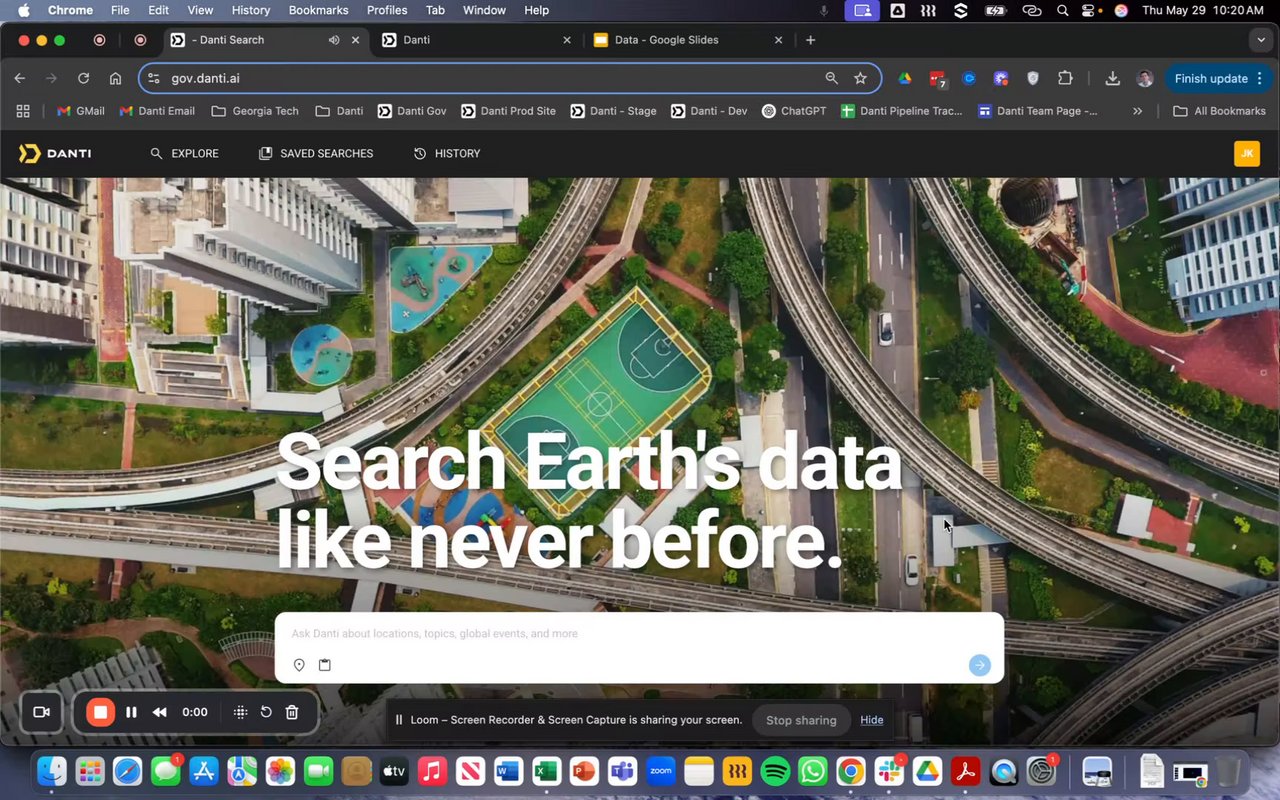The image size is (1280, 800).
Task: Click the location pin icon in search box
Action: (299, 665)
